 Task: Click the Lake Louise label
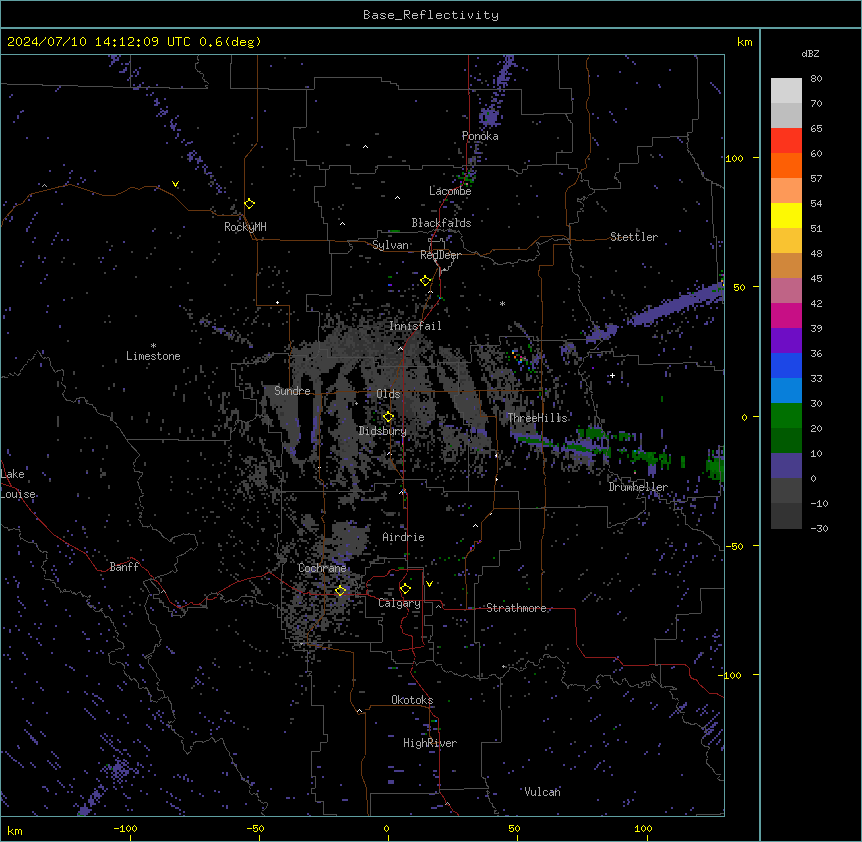coord(18,484)
